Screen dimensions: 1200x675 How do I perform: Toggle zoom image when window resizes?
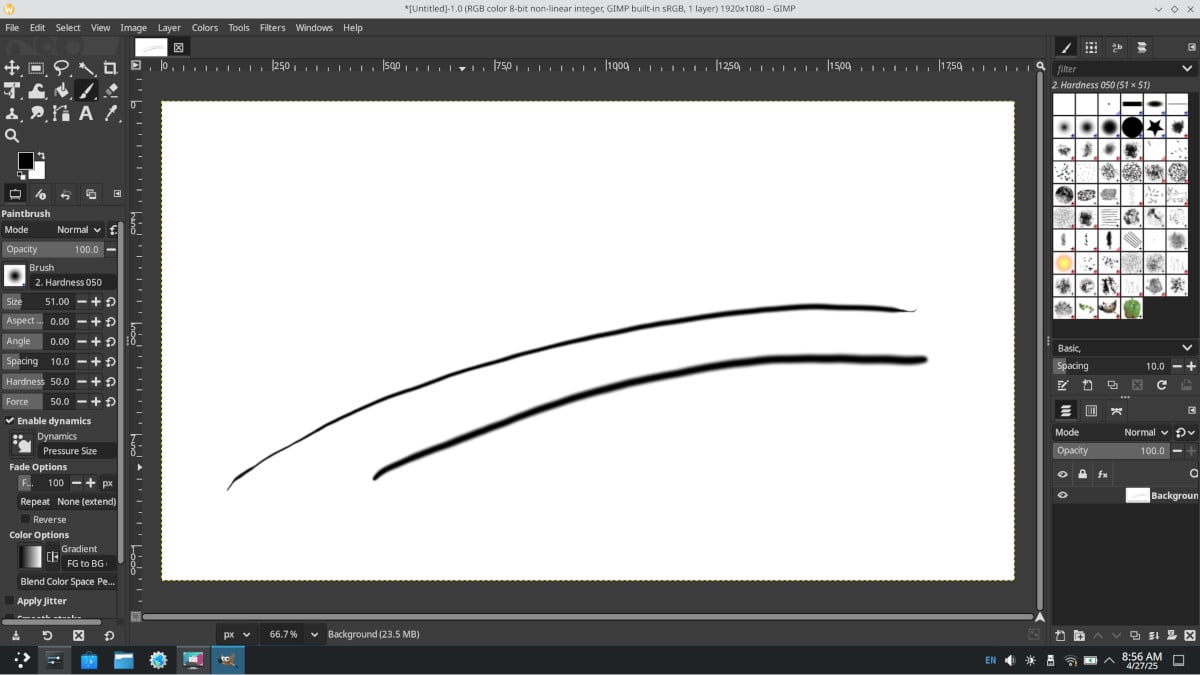[1040, 66]
